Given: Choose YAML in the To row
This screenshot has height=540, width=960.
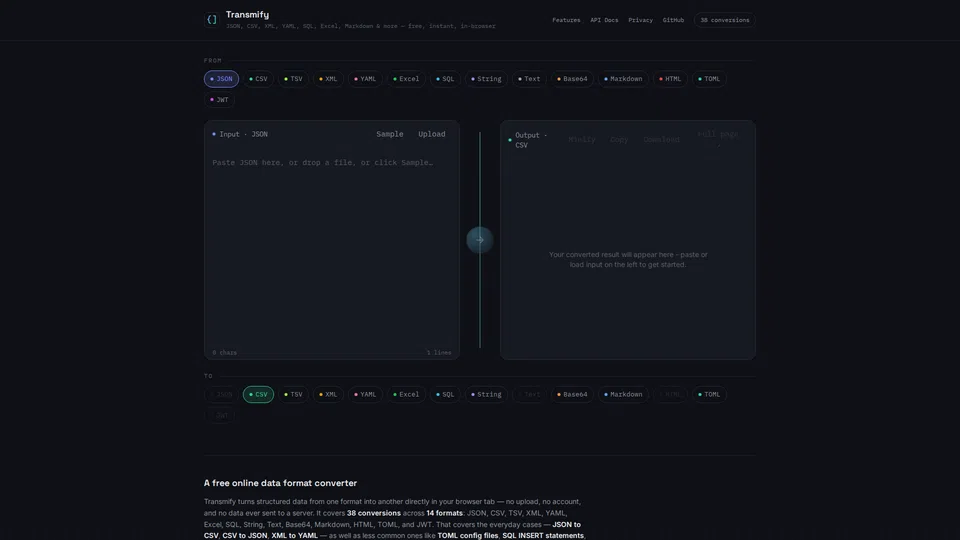Looking at the screenshot, I should pyautogui.click(x=365, y=394).
